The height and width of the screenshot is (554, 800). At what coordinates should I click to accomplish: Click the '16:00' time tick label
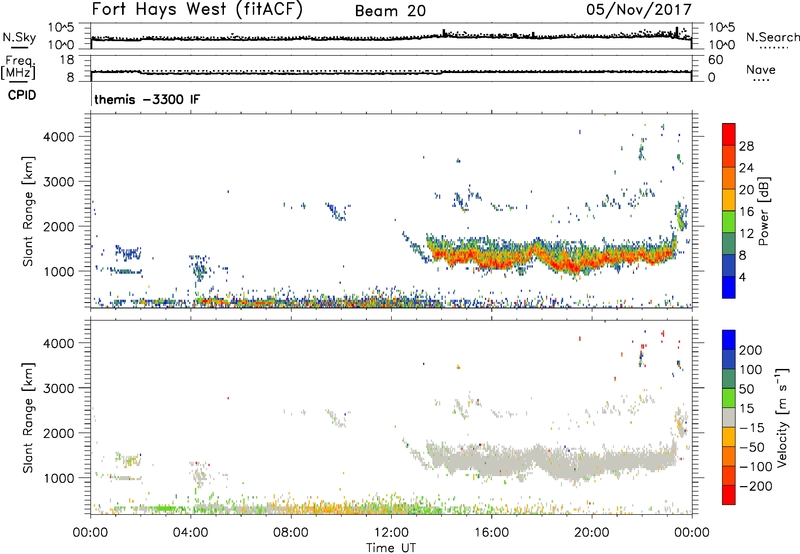491,533
